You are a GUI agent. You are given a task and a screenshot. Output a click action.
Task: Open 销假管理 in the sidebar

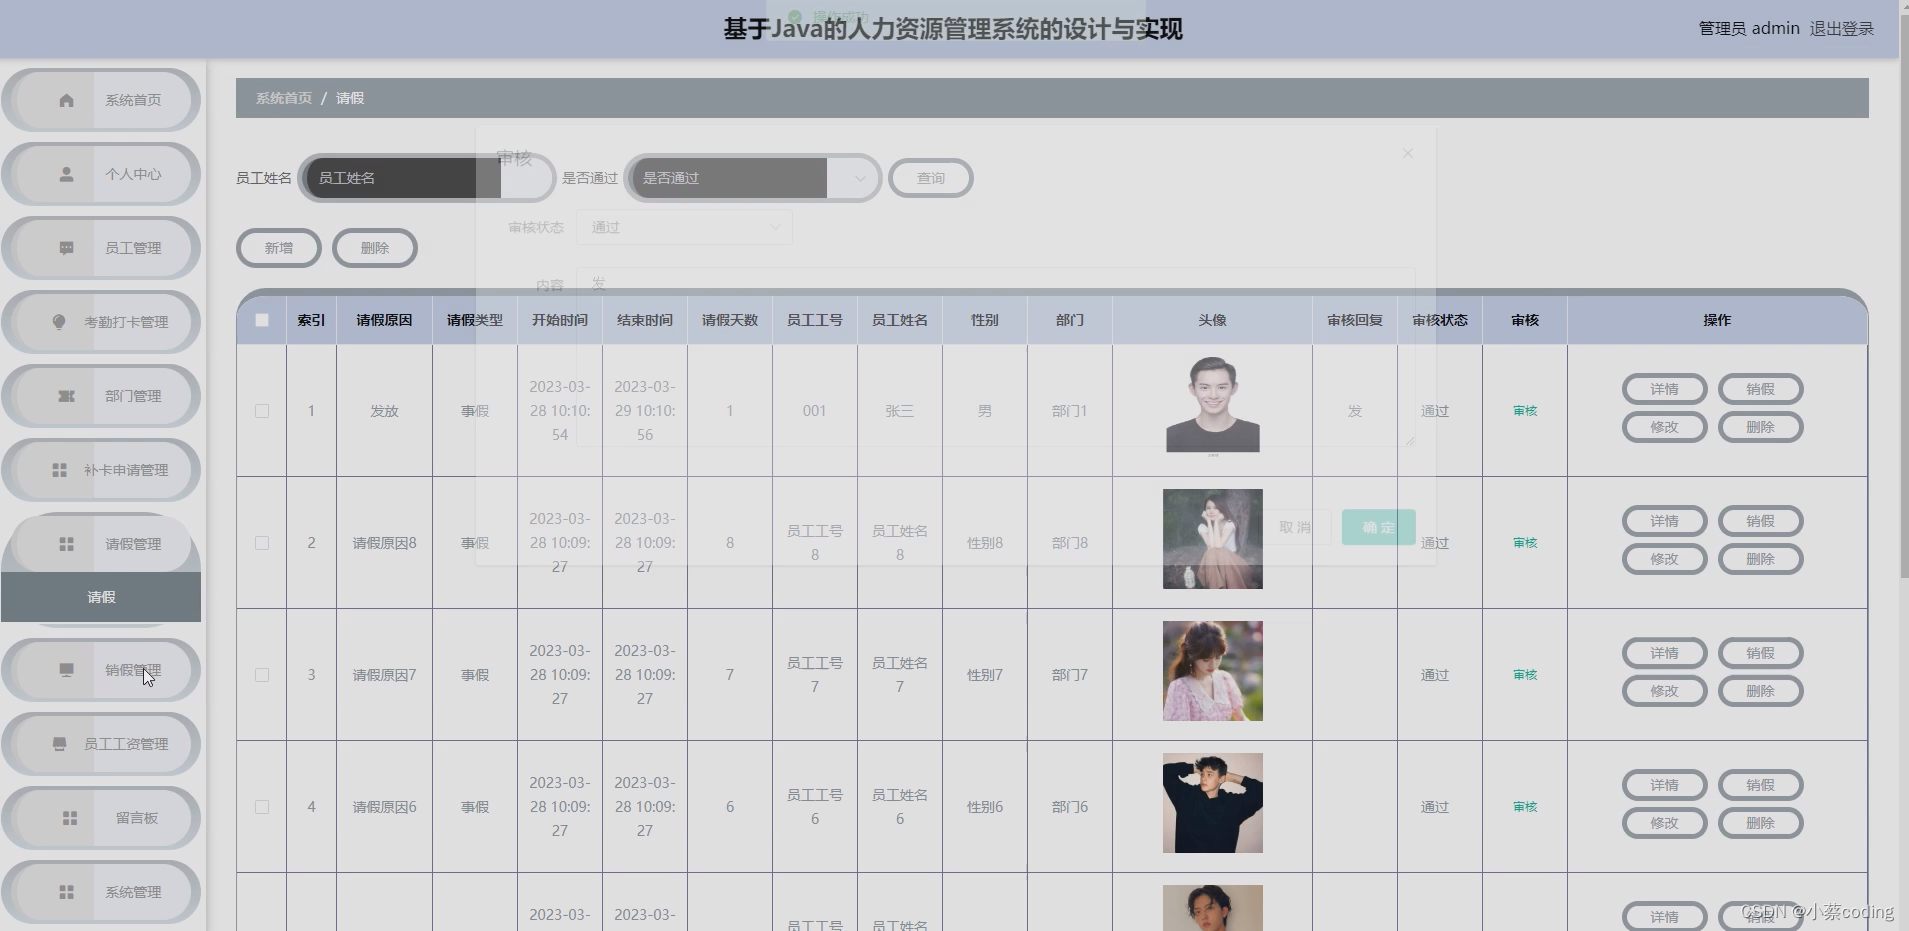point(101,670)
